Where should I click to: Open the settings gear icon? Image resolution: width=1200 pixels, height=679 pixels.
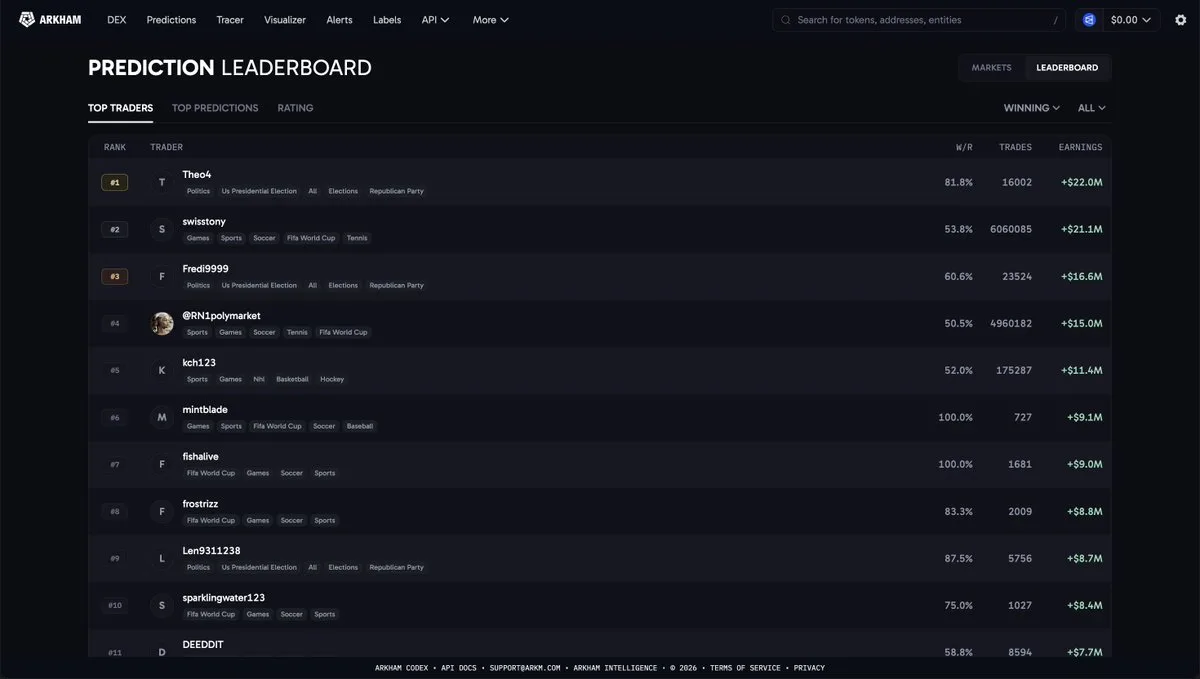(x=1181, y=20)
